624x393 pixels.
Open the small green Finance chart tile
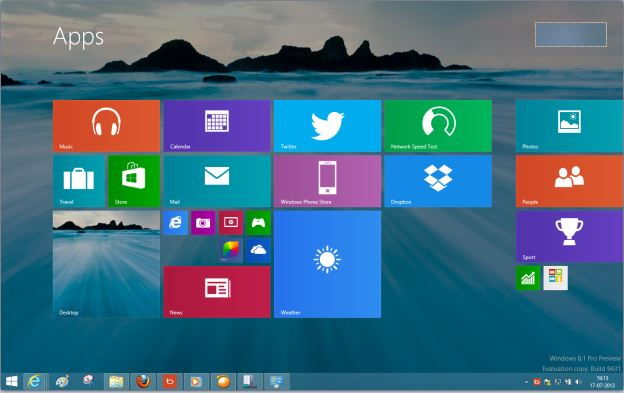click(528, 278)
